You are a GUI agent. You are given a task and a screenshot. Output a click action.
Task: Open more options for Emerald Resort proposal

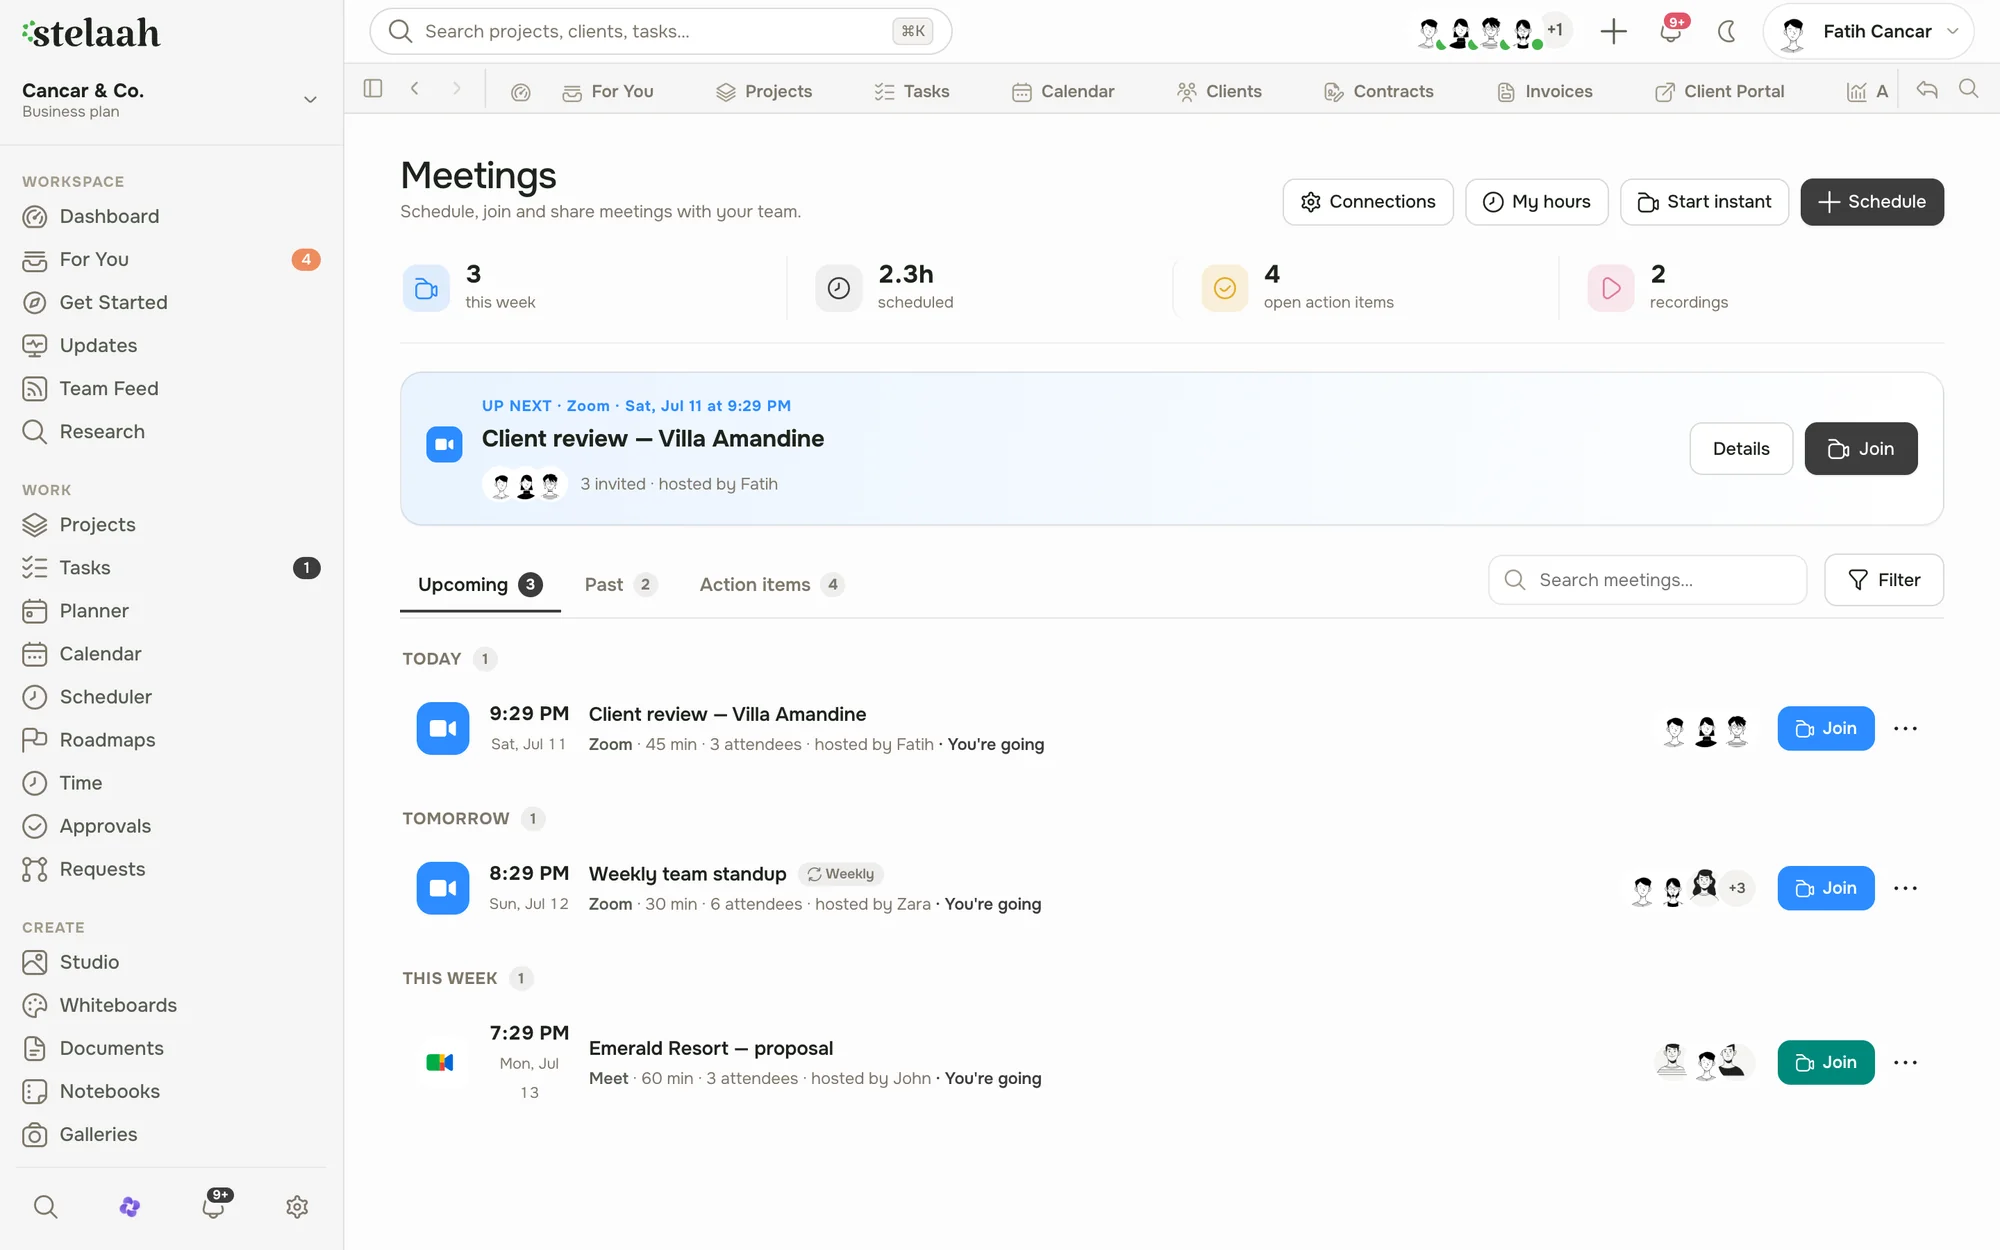point(1905,1062)
